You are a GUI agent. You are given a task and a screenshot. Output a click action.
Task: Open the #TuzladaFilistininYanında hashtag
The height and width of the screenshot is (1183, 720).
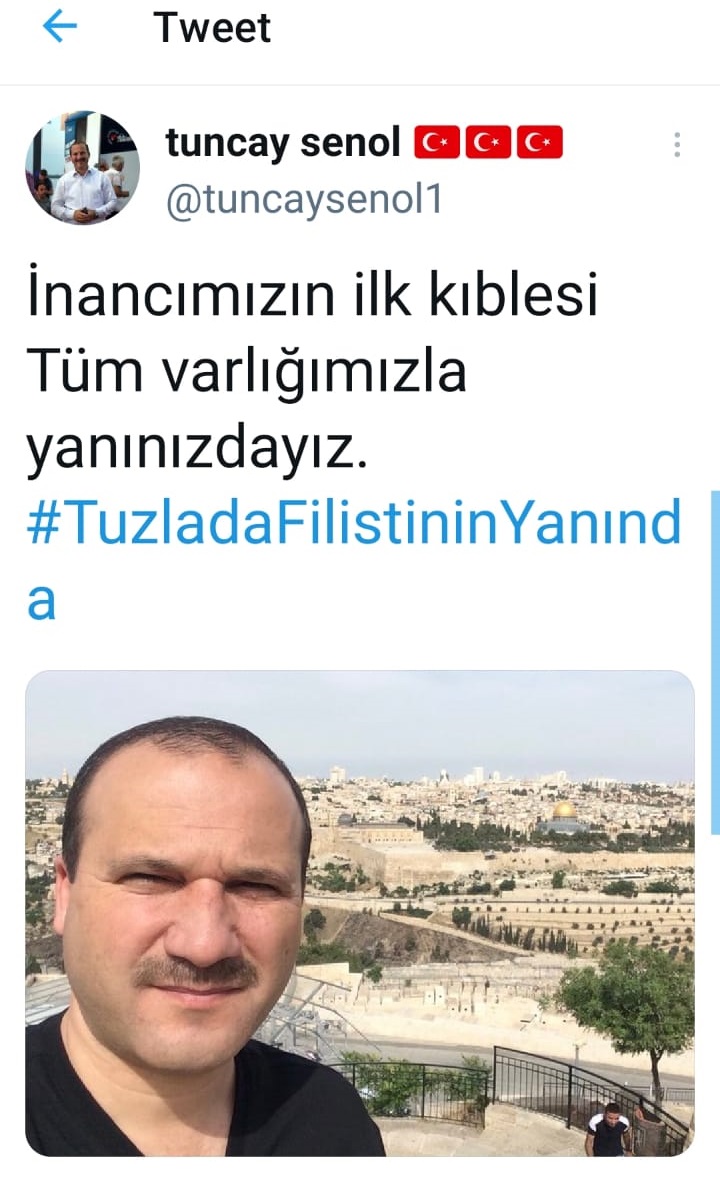click(354, 522)
